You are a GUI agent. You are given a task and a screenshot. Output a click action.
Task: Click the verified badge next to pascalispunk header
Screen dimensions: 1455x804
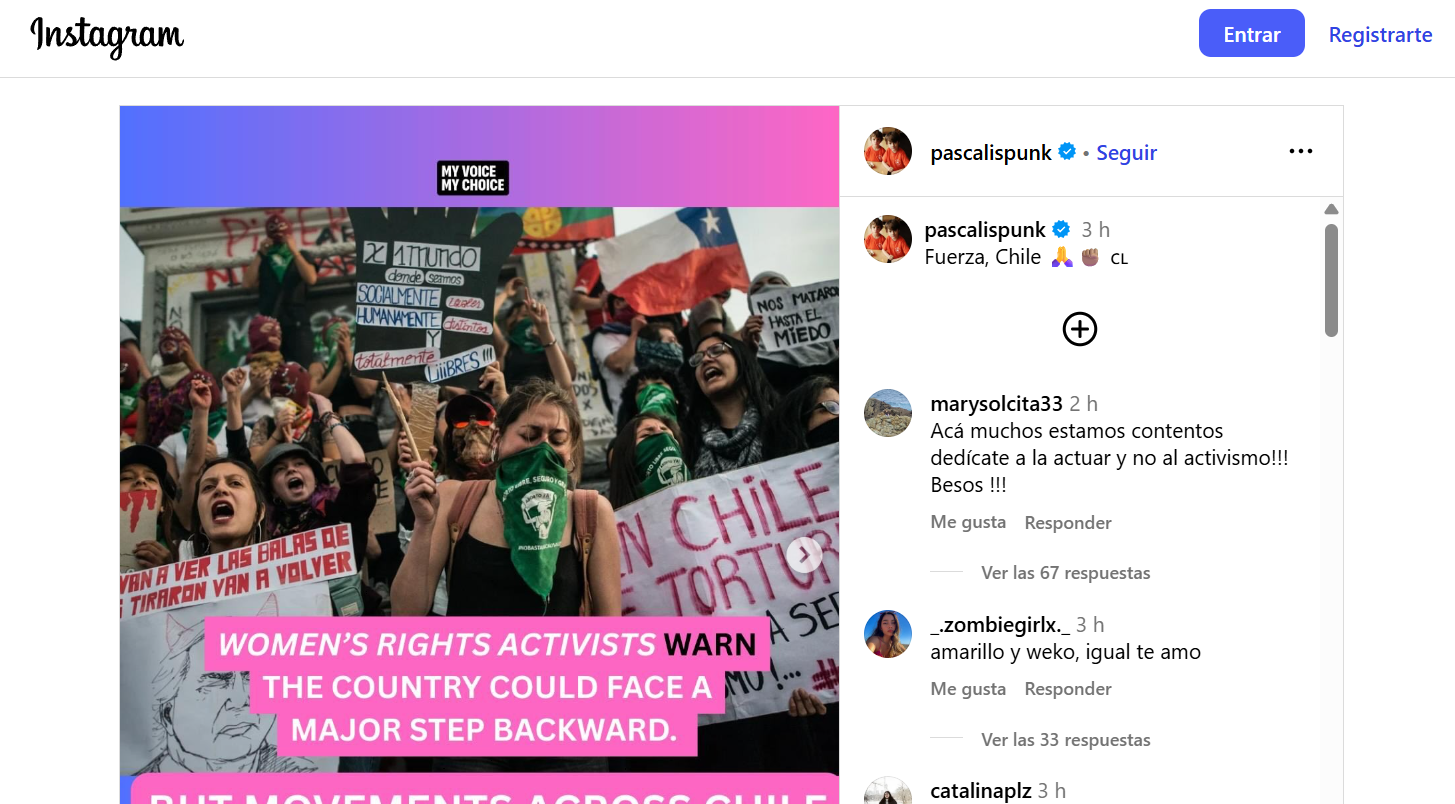pyautogui.click(x=1067, y=152)
